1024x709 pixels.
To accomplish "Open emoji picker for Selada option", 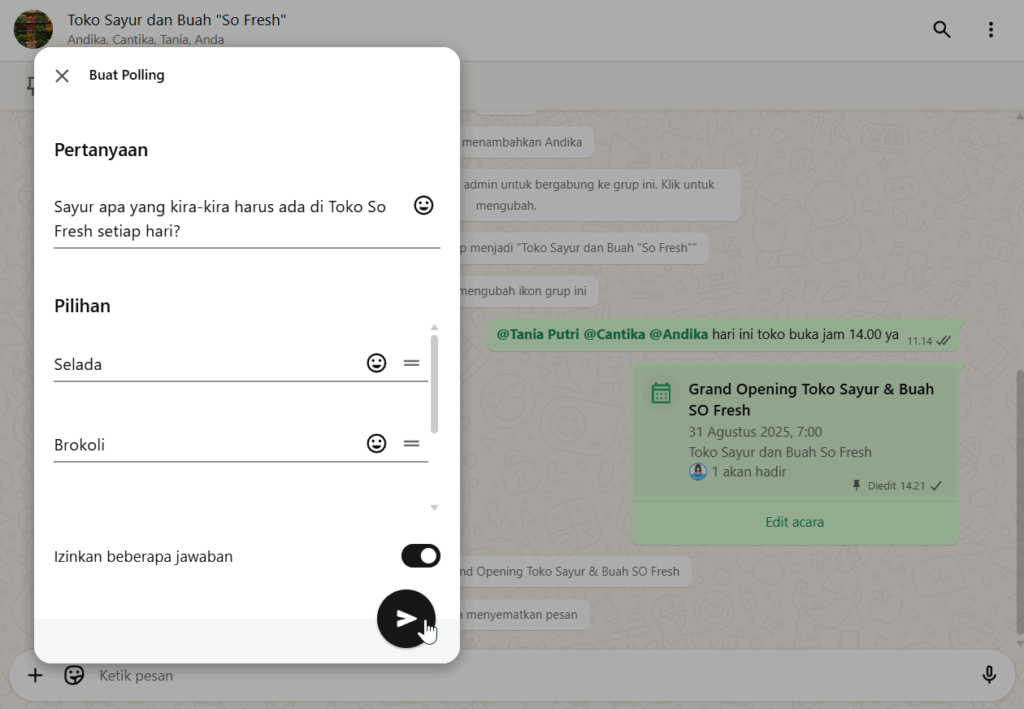I will coord(376,364).
